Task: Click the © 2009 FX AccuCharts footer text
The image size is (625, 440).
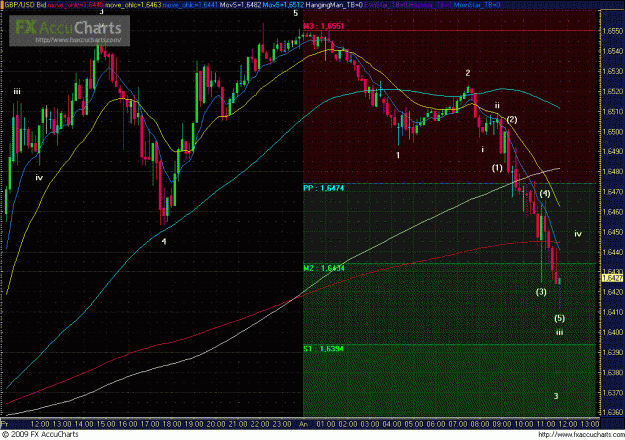Action: point(40,434)
